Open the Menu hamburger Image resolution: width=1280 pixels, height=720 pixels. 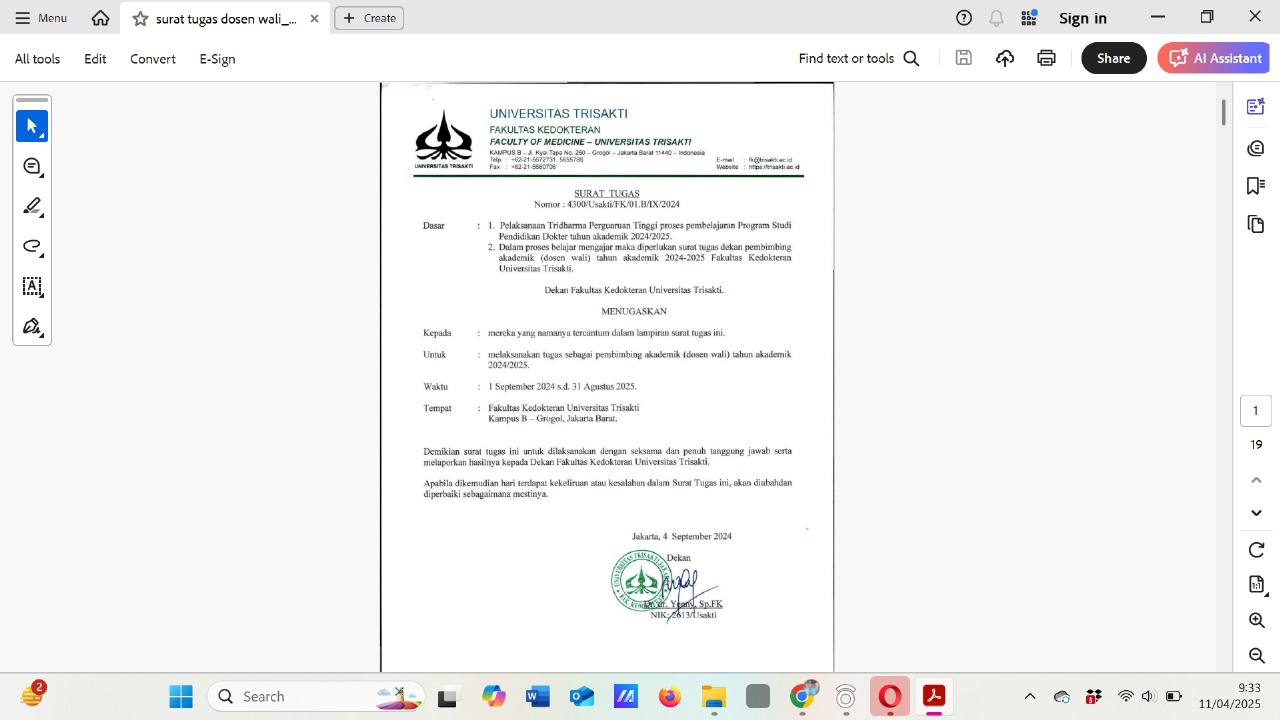[x=41, y=18]
